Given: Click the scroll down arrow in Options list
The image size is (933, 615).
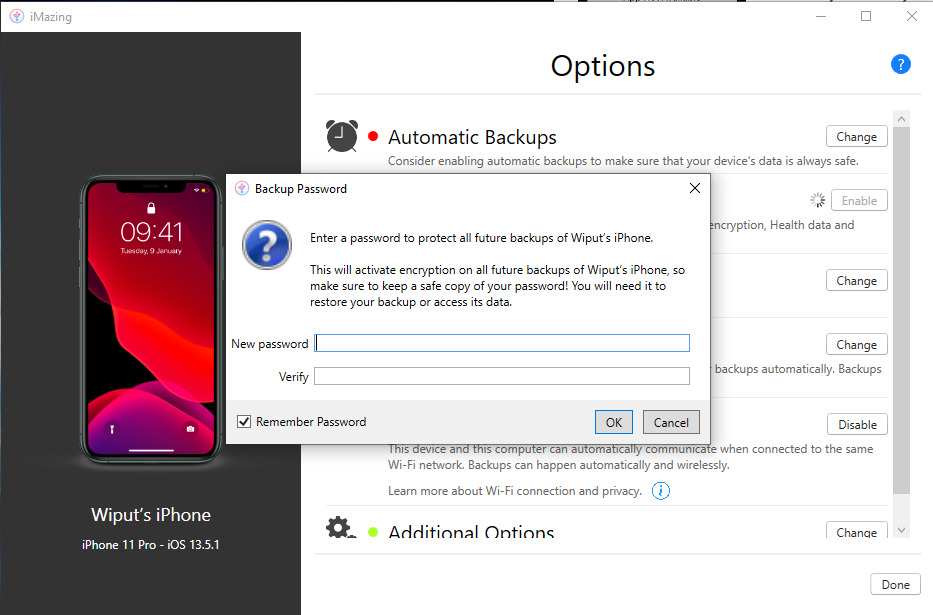Looking at the screenshot, I should coord(901,530).
